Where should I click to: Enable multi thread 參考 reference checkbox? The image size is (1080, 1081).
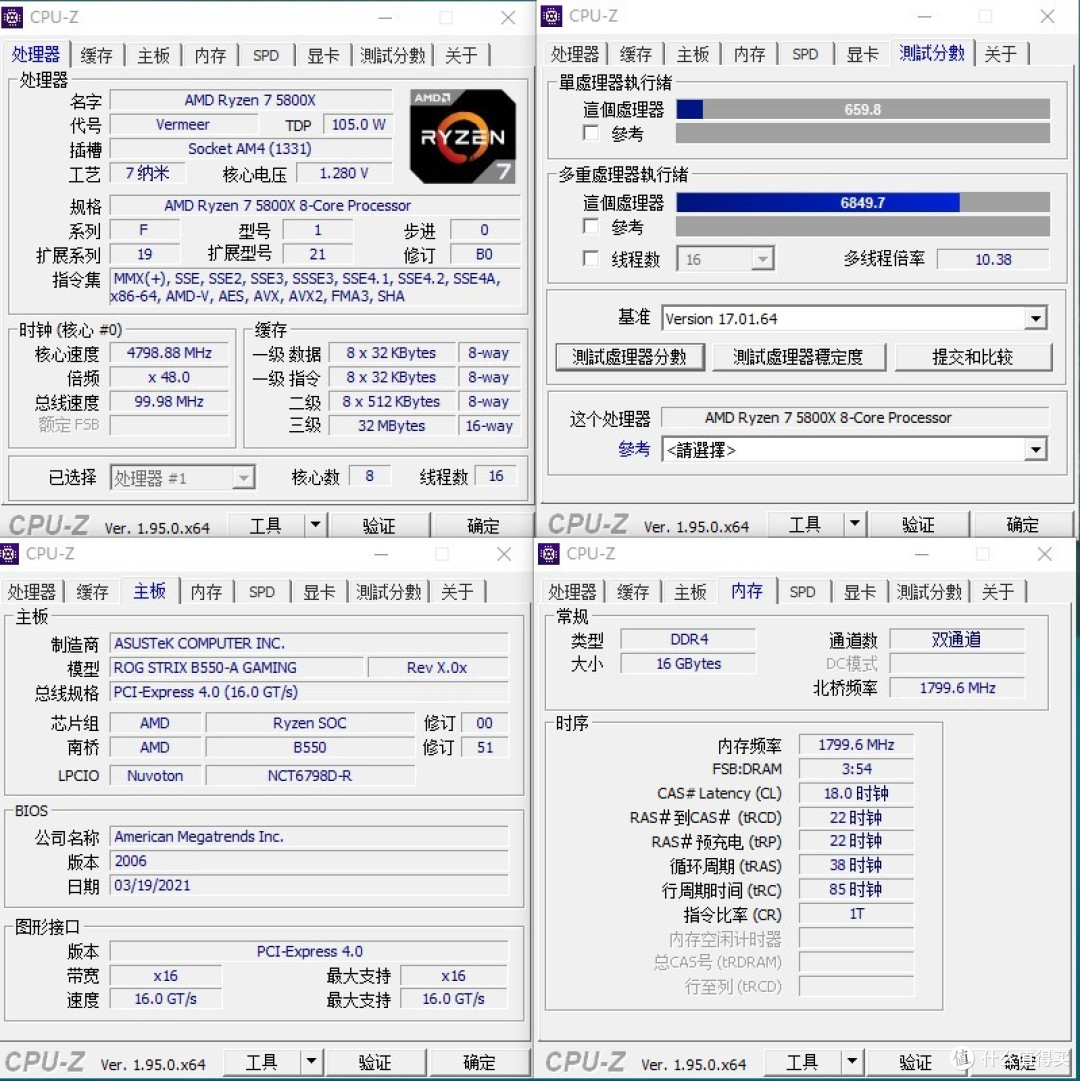(x=591, y=226)
